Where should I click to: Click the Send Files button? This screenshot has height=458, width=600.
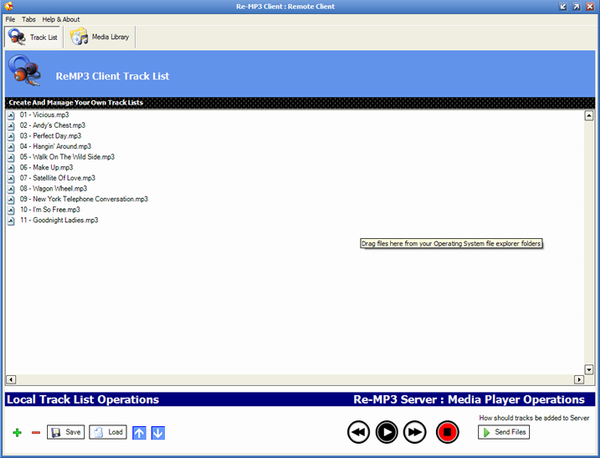coord(504,432)
